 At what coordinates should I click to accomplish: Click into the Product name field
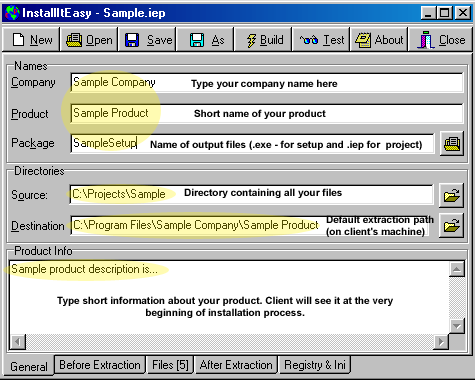click(267, 113)
